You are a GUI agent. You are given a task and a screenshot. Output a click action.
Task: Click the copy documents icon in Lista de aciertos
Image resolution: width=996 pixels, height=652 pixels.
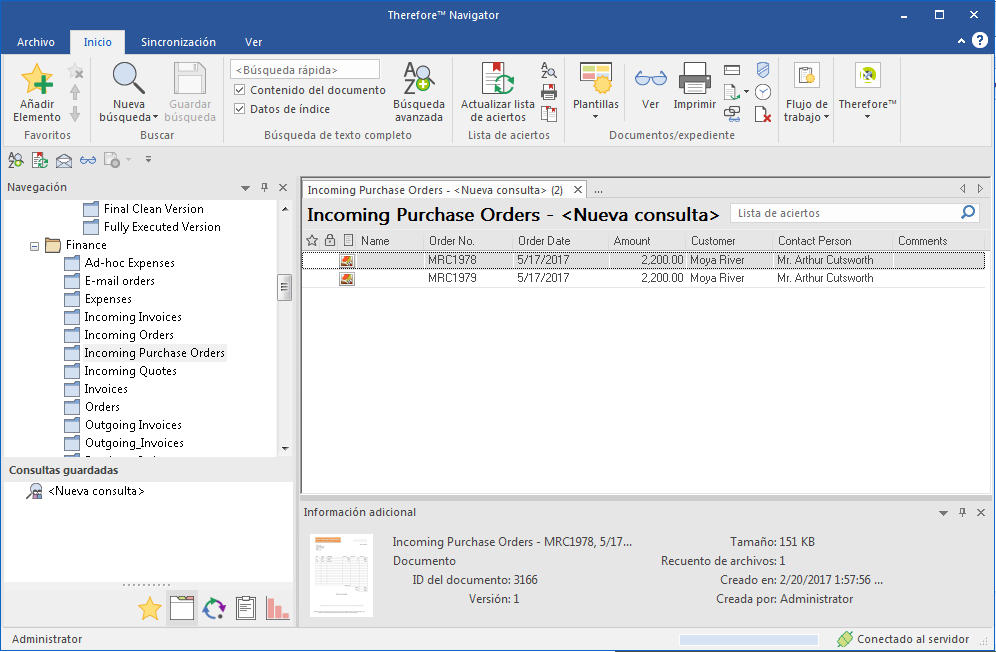click(x=549, y=114)
